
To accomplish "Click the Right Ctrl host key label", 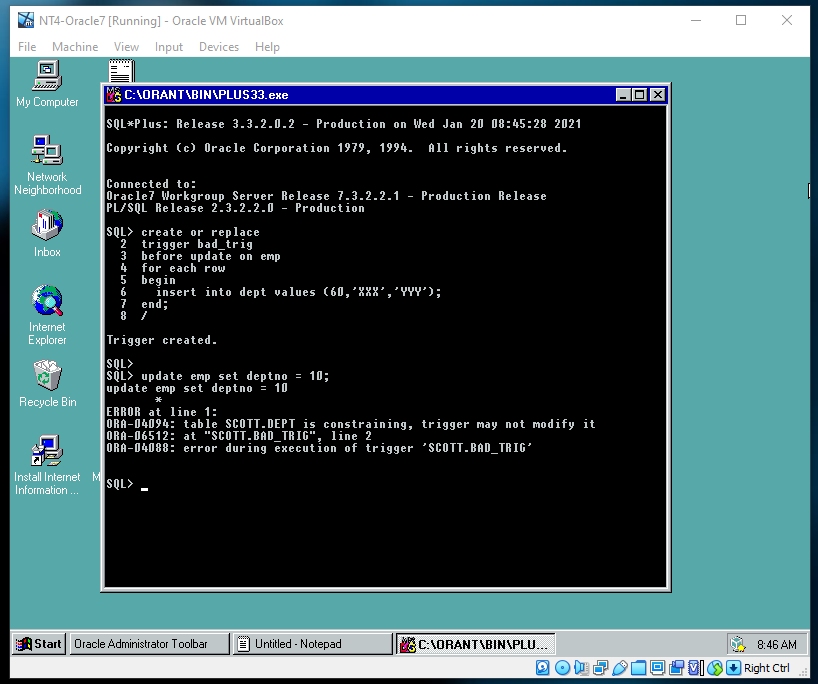I will click(x=766, y=668).
